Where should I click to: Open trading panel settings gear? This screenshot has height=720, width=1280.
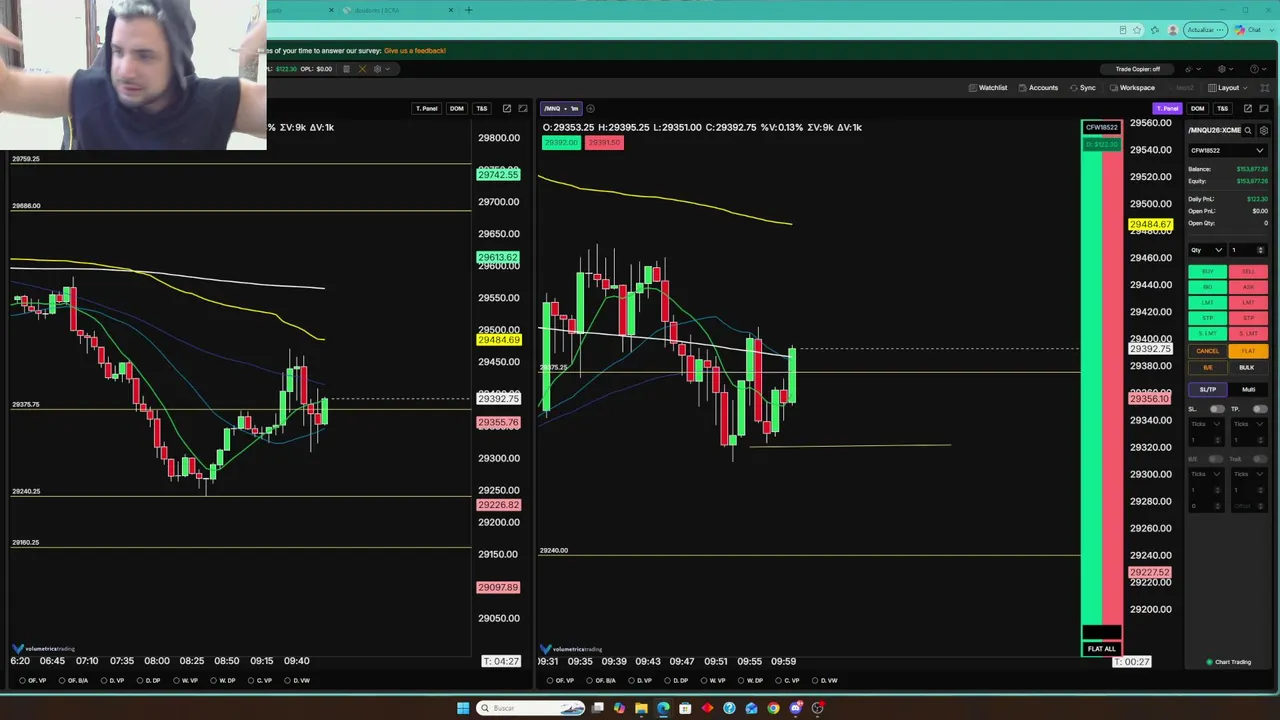[x=1264, y=130]
